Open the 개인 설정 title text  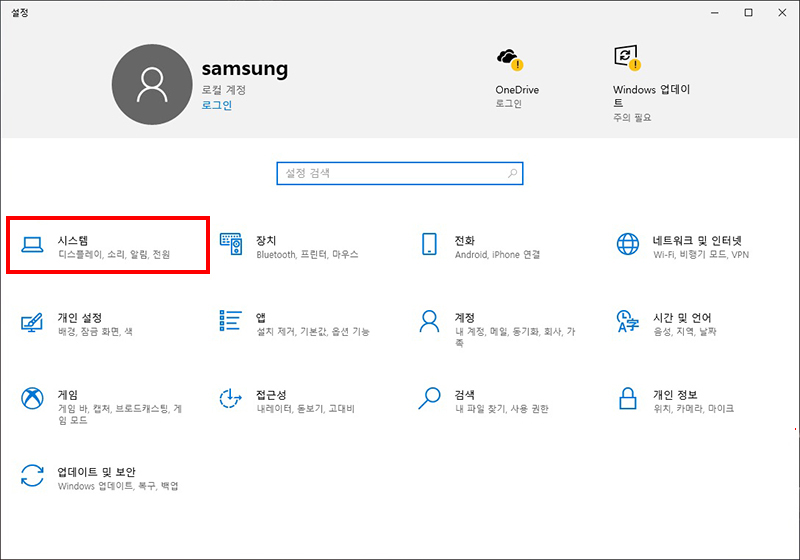(80, 318)
